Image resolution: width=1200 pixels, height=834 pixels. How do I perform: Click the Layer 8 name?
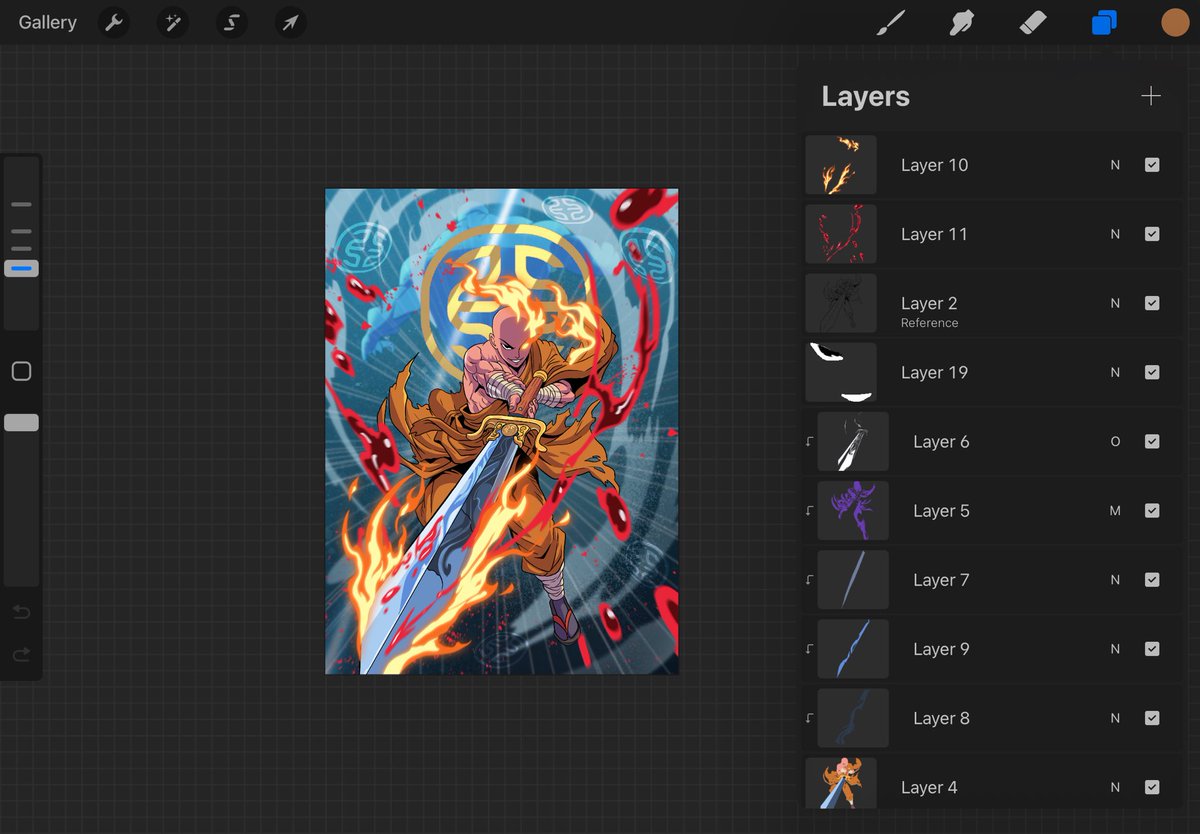point(941,718)
